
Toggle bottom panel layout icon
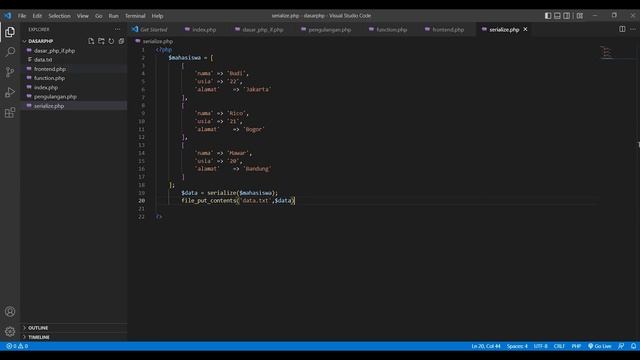tap(557, 16)
